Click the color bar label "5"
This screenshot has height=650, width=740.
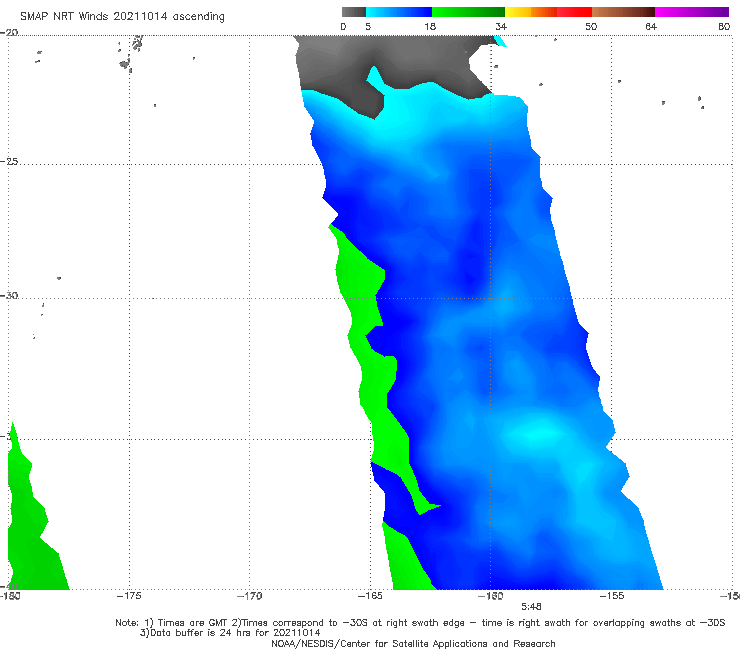368,26
